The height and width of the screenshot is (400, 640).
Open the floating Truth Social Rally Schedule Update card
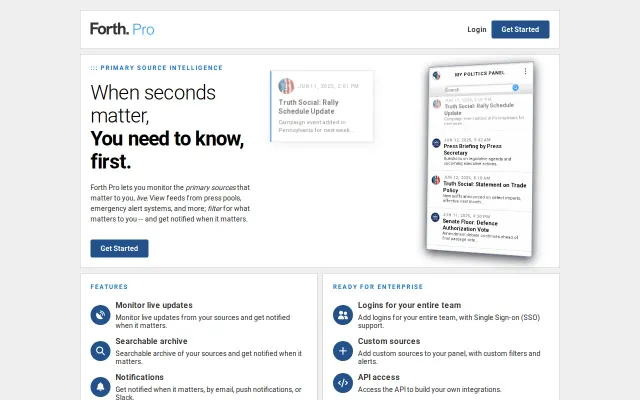(x=322, y=106)
